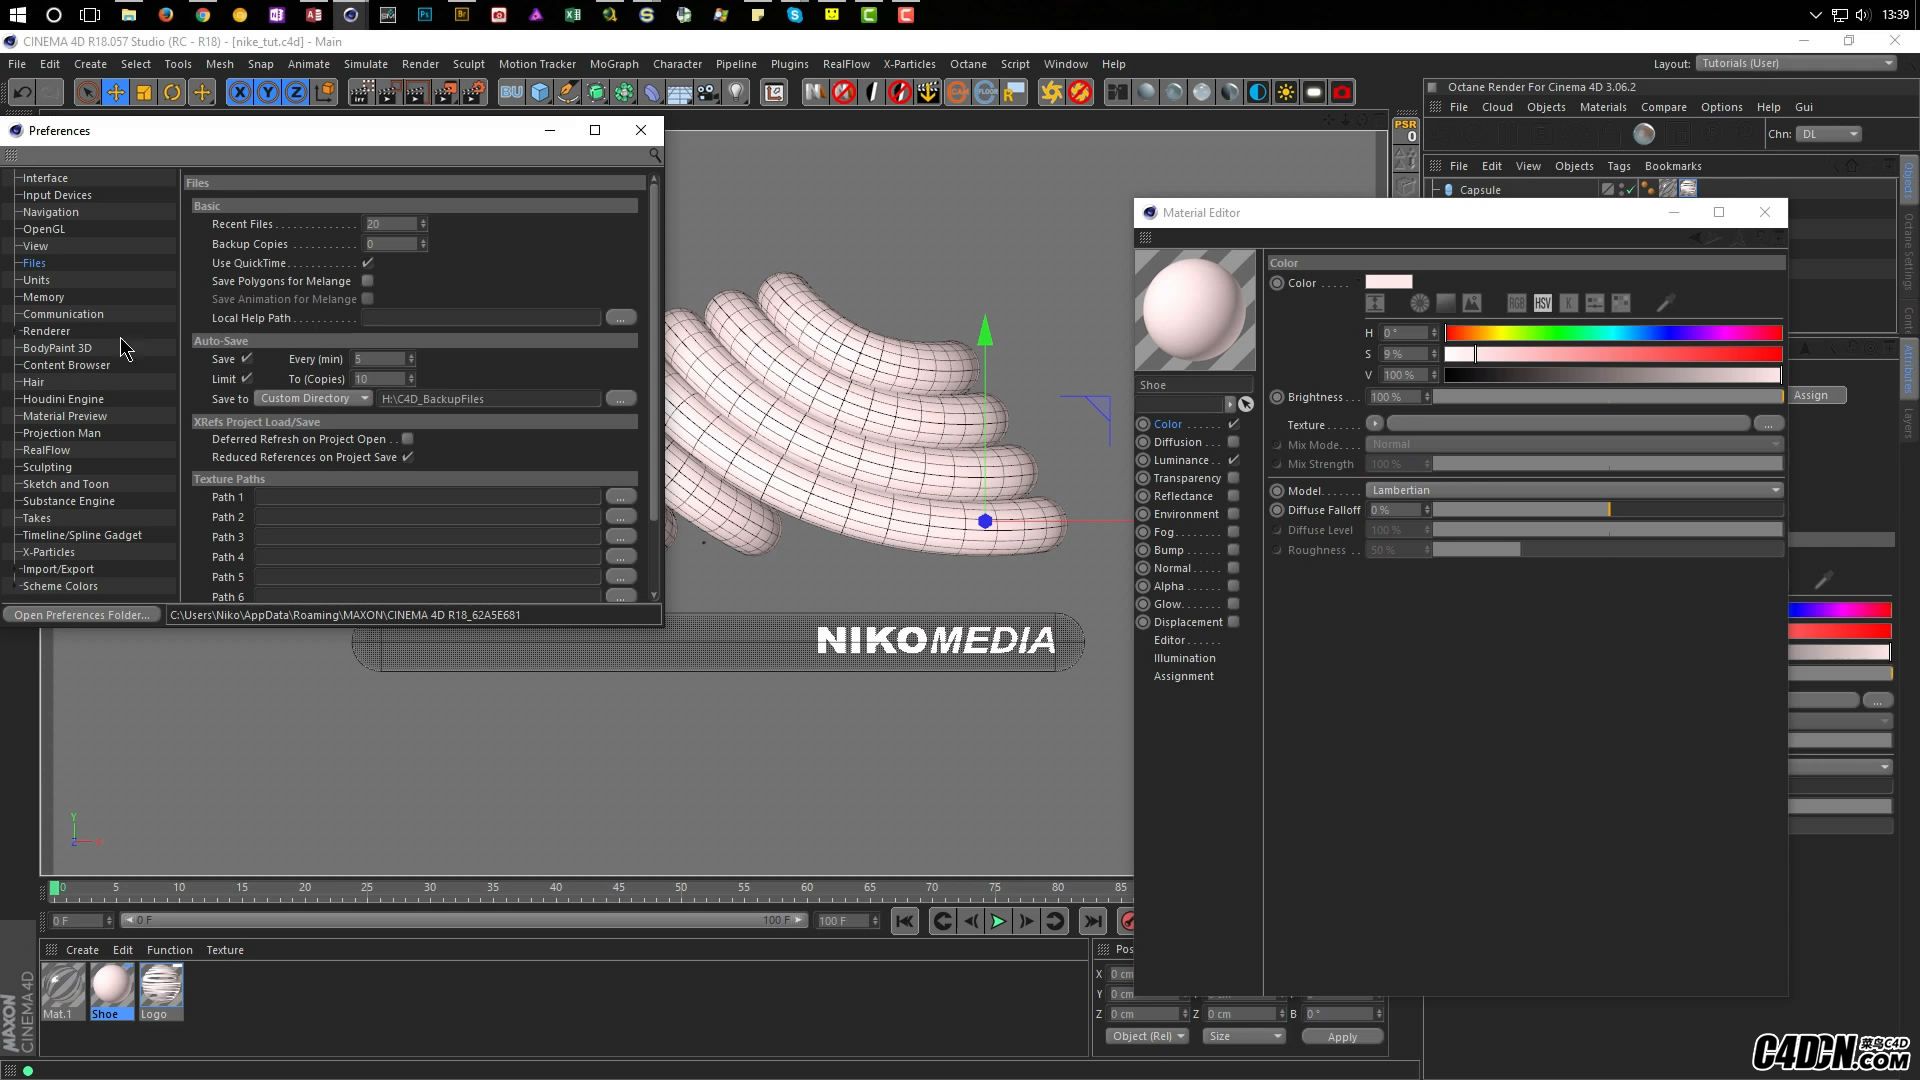1920x1080 pixels.
Task: Click the color wheel mode icon
Action: point(1419,303)
